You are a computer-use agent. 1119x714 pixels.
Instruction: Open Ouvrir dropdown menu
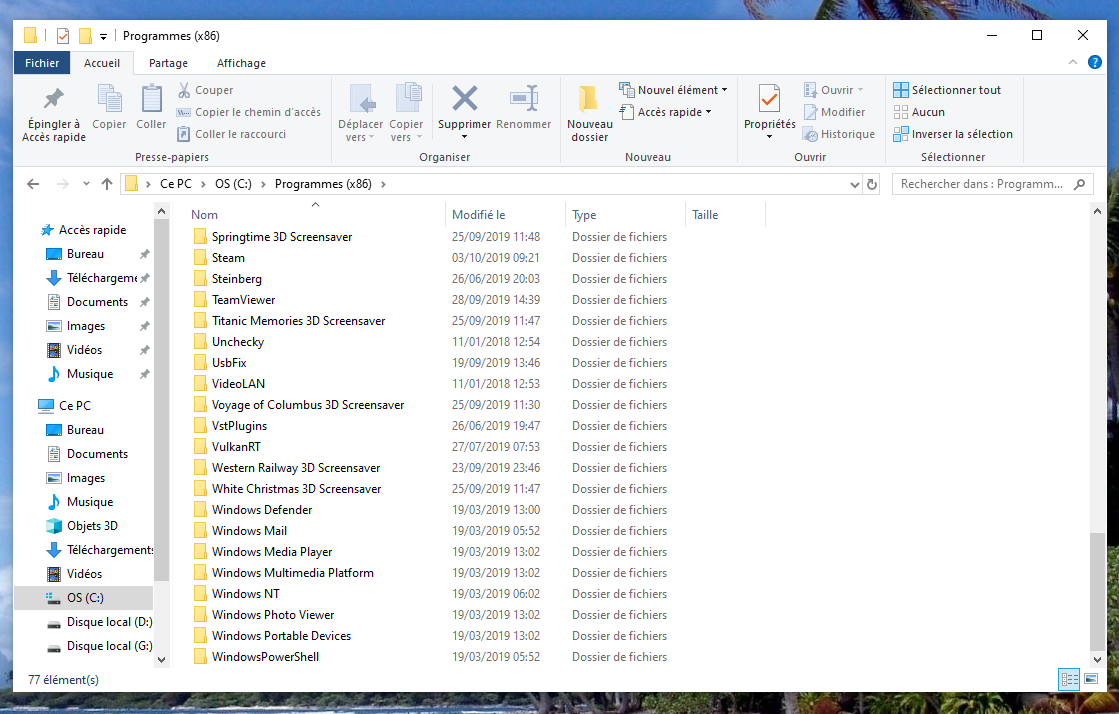pyautogui.click(x=860, y=90)
